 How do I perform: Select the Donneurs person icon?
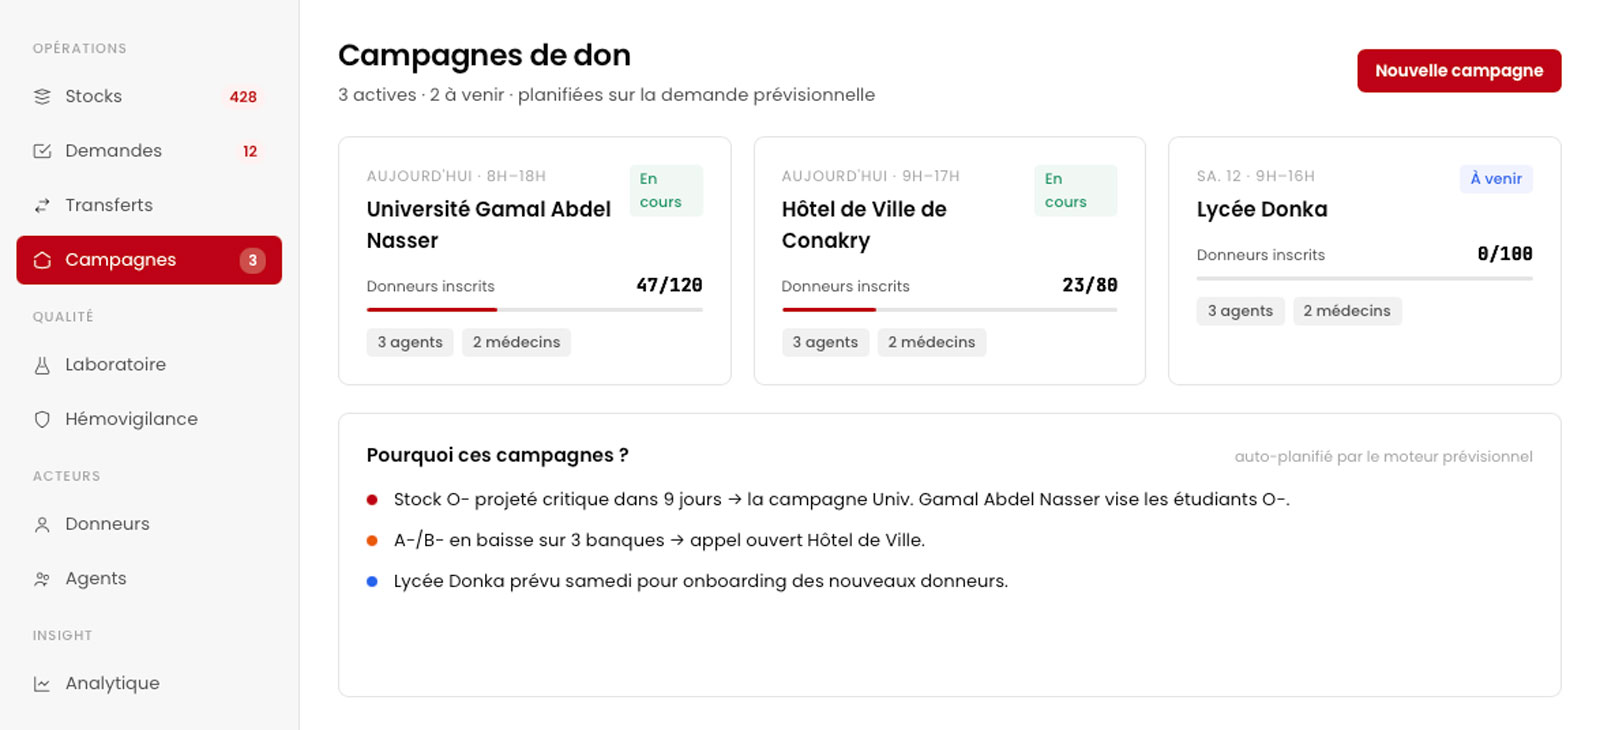(x=42, y=524)
